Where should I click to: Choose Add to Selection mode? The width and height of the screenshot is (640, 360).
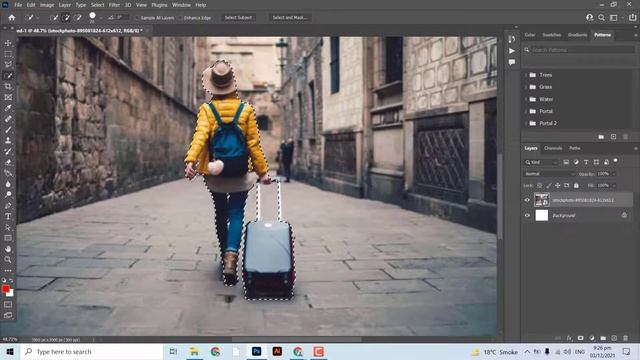point(66,18)
